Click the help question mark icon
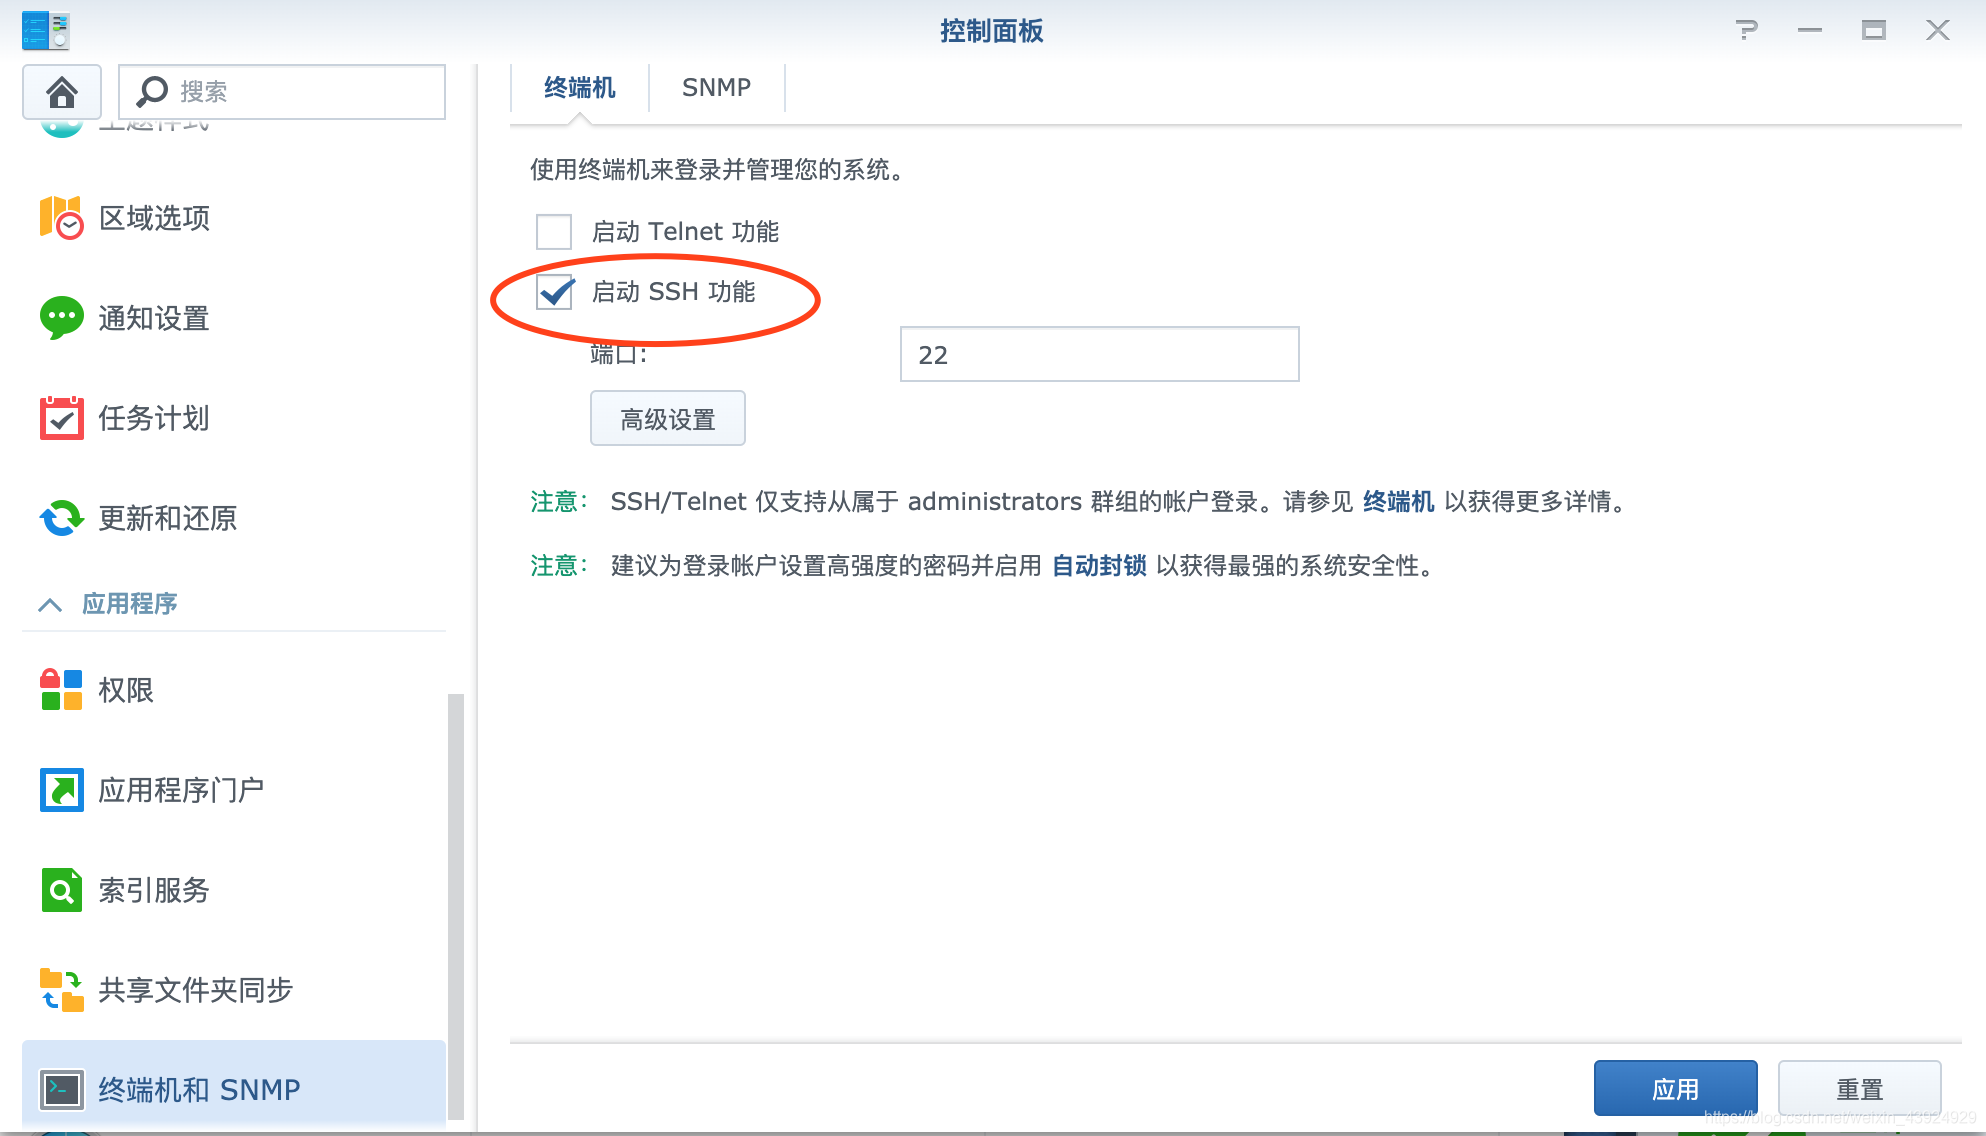This screenshot has width=1986, height=1136. click(x=1746, y=31)
